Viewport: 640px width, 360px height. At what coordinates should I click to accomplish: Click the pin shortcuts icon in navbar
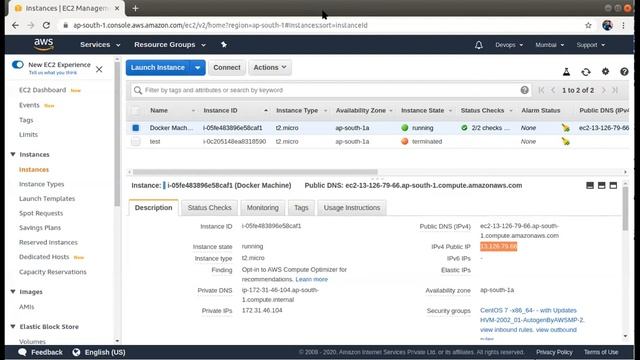224,44
